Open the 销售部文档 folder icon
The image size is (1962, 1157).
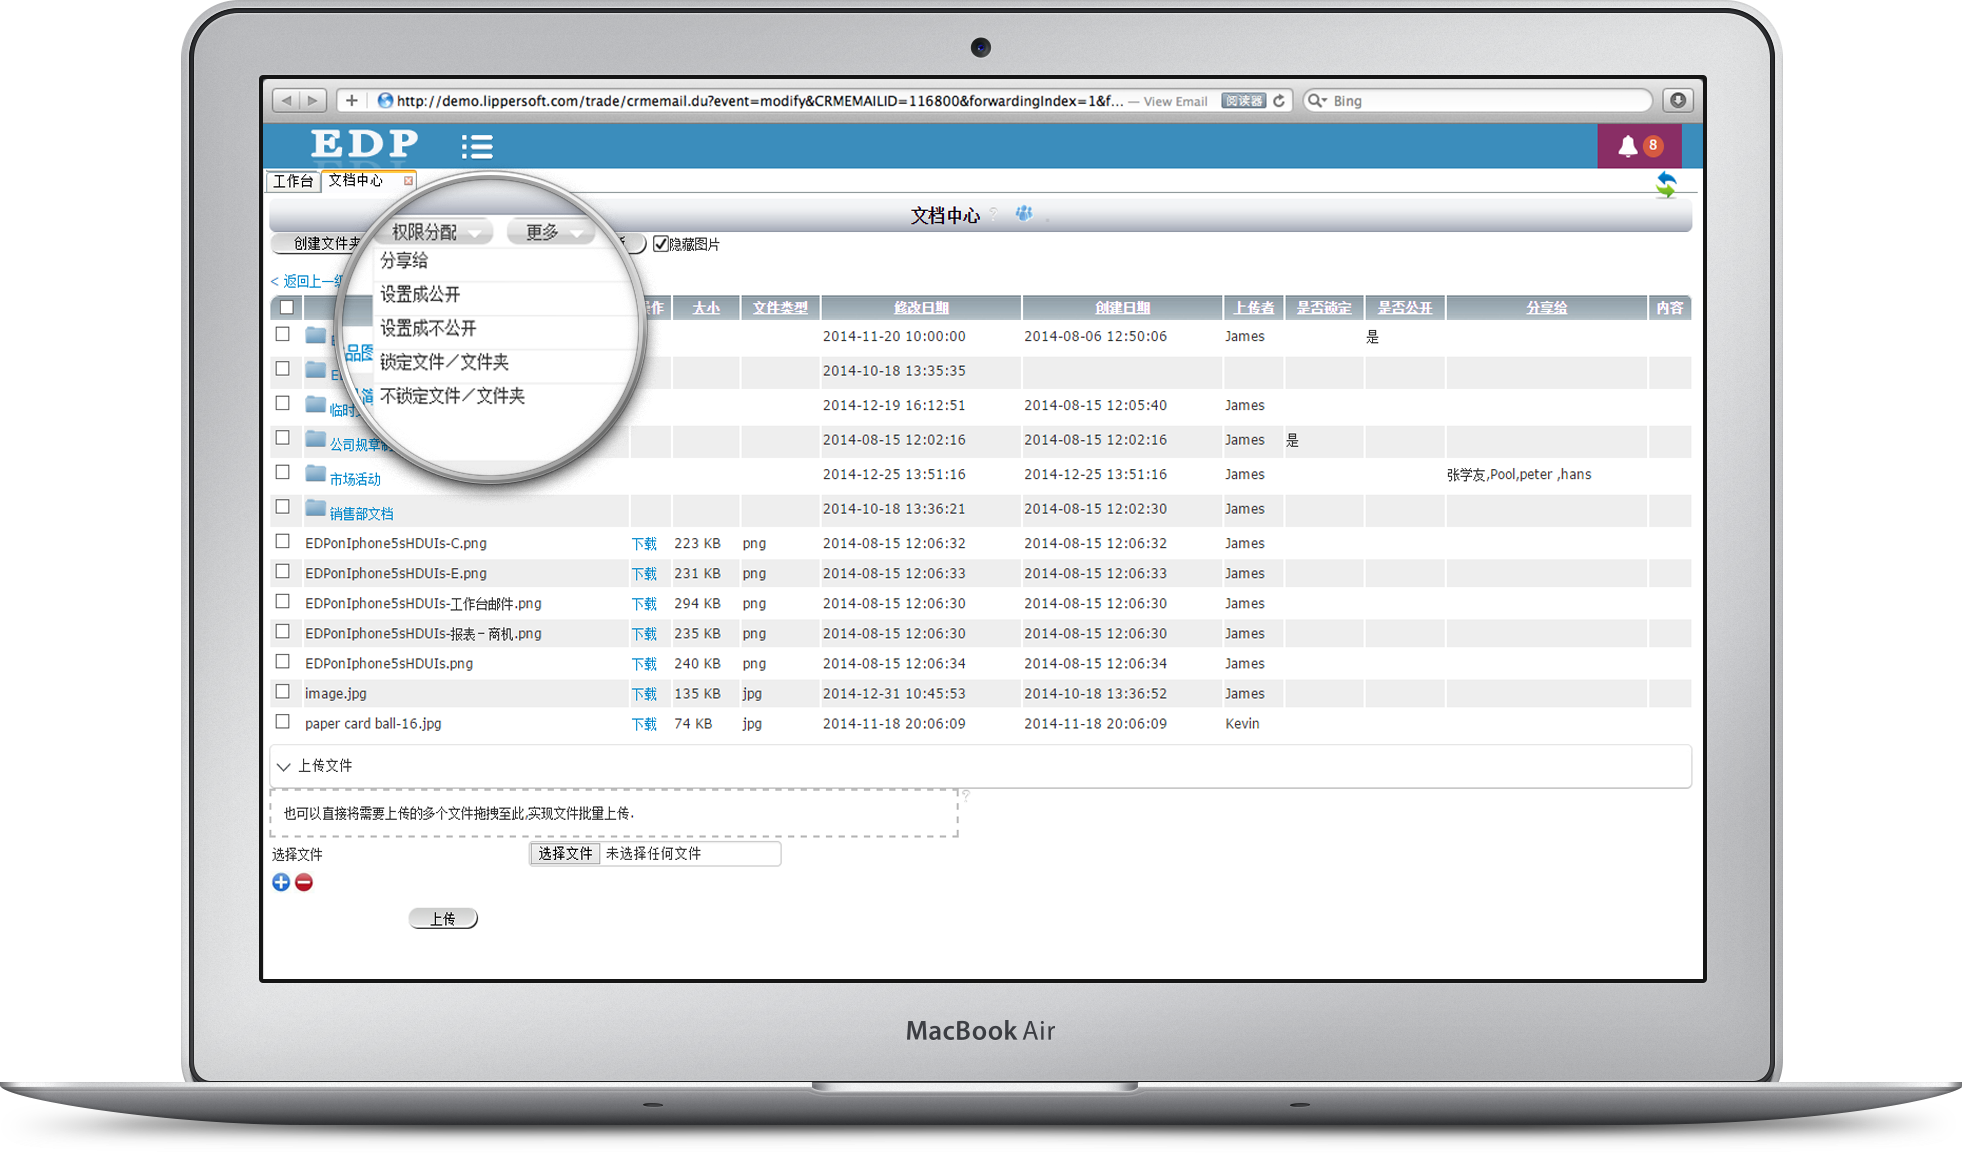tap(316, 509)
